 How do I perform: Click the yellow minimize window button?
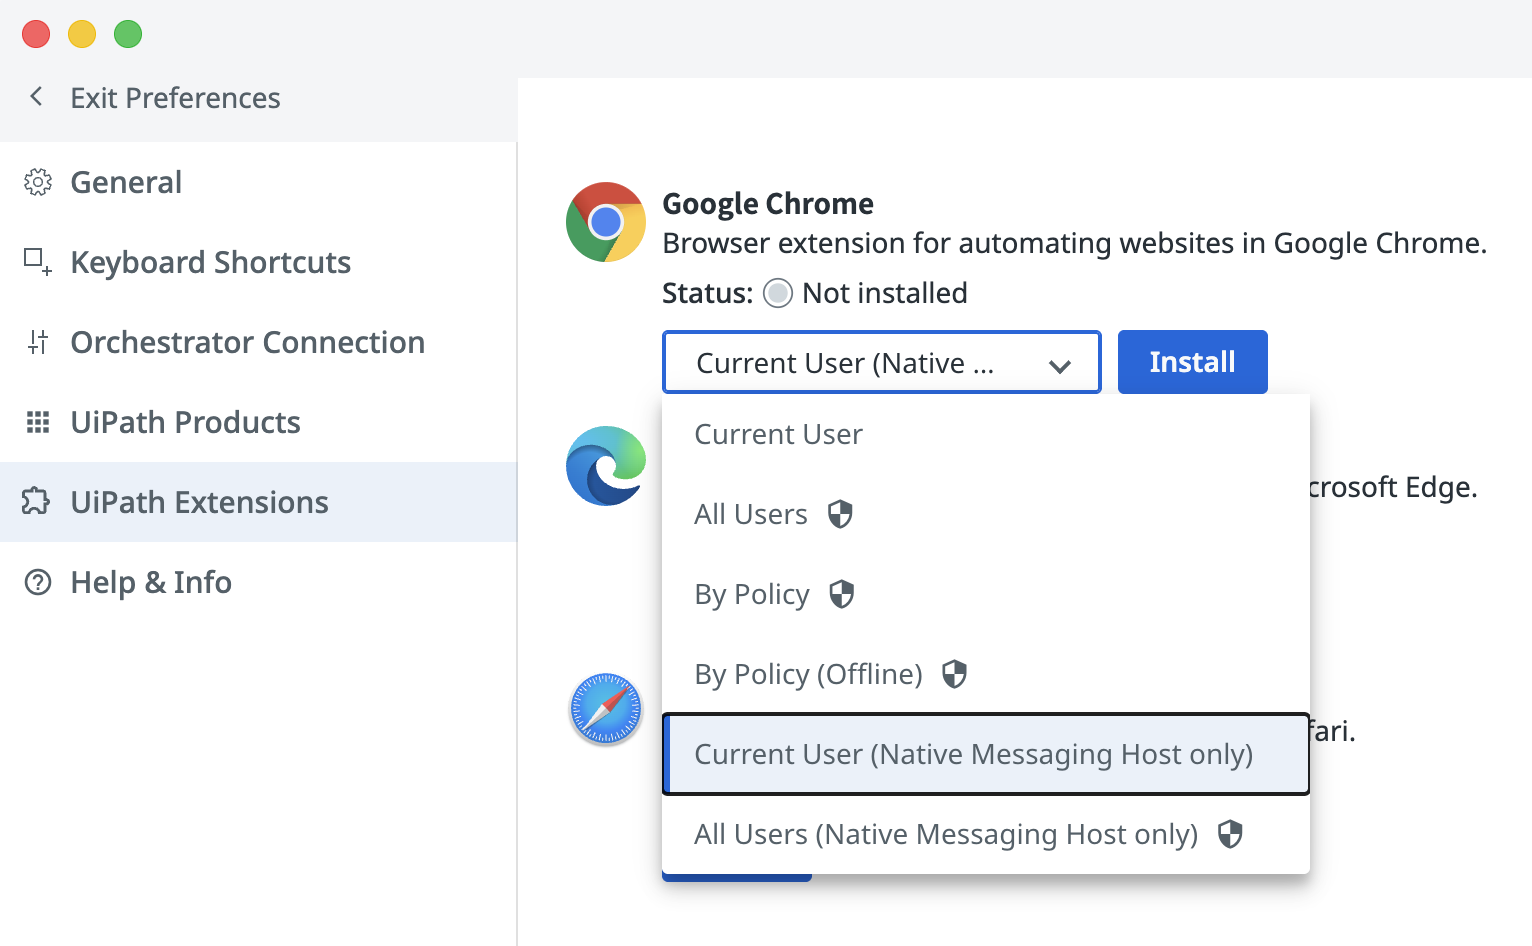coord(82,34)
